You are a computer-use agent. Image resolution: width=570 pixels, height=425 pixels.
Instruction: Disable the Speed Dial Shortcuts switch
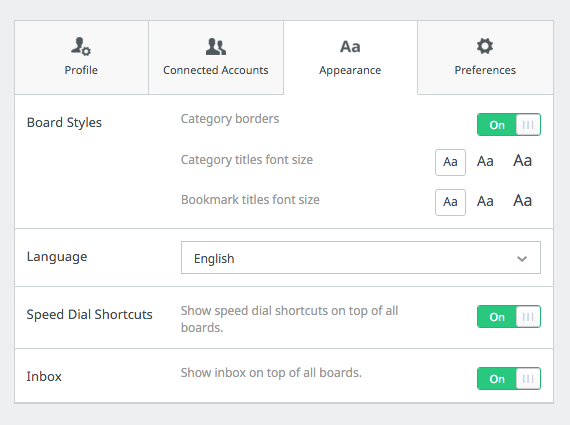pos(509,317)
